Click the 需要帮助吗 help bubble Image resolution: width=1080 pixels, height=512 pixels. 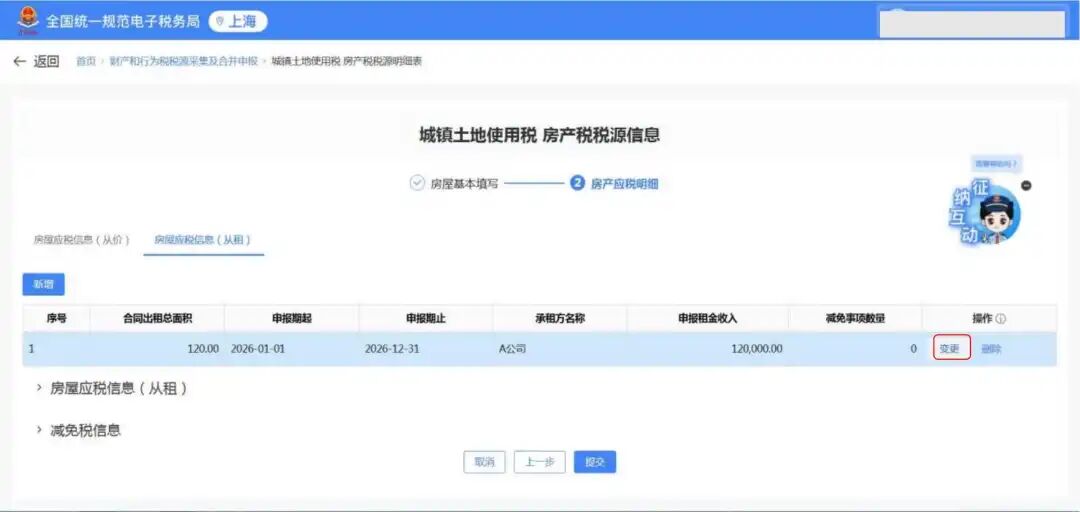pos(996,164)
